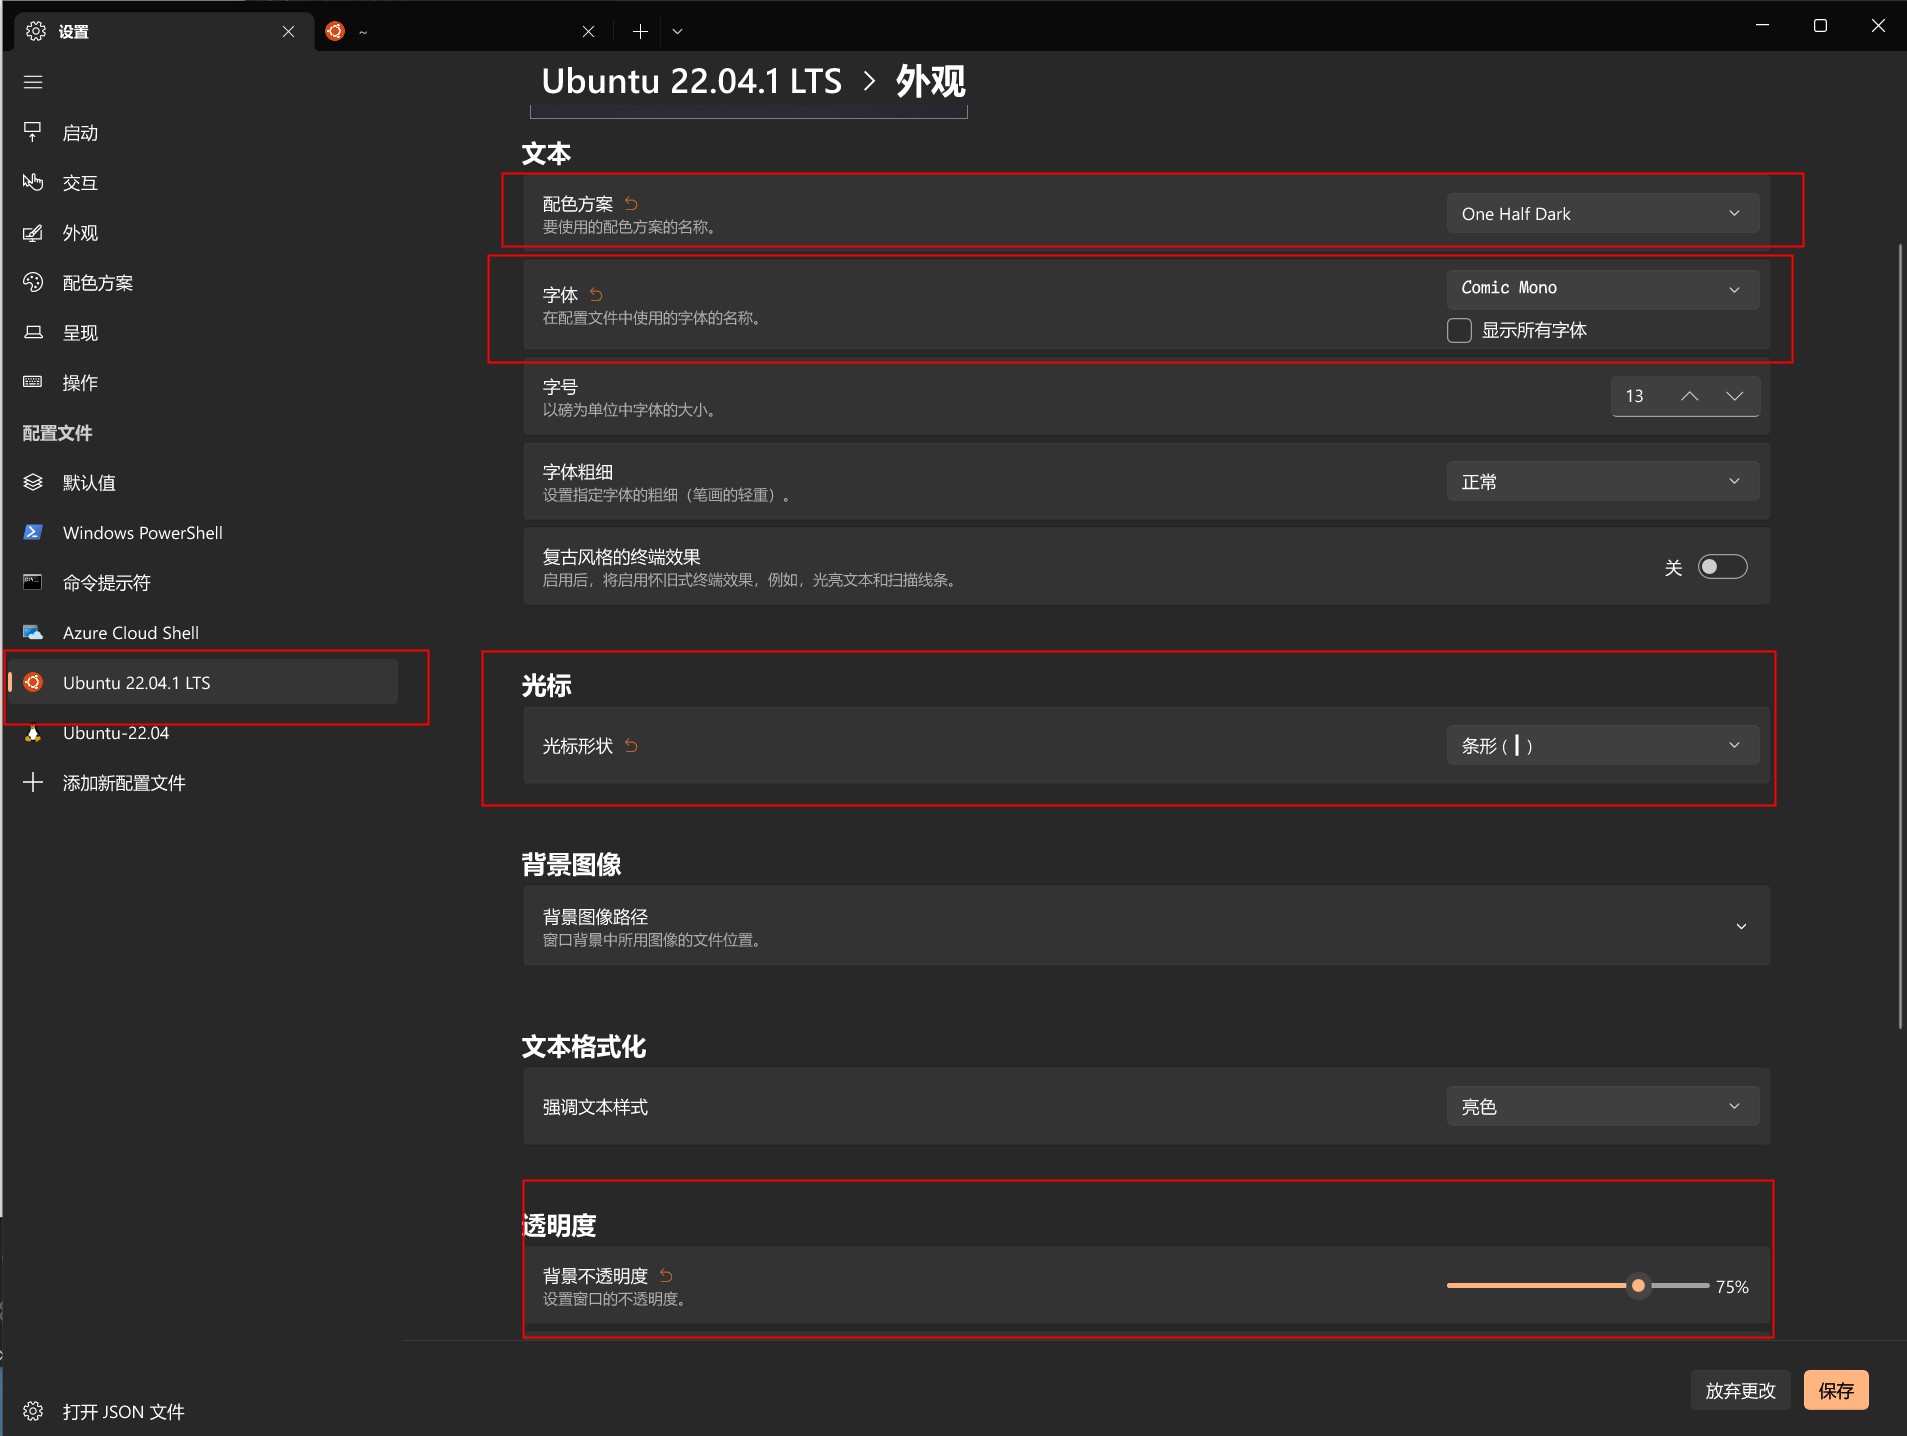Select the Ubuntu-22.04 profile

coord(202,732)
